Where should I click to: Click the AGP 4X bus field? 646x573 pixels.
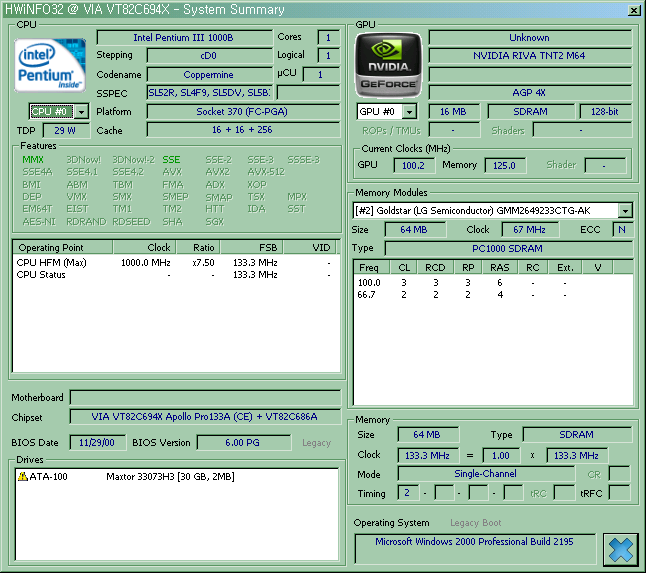[x=529, y=93]
